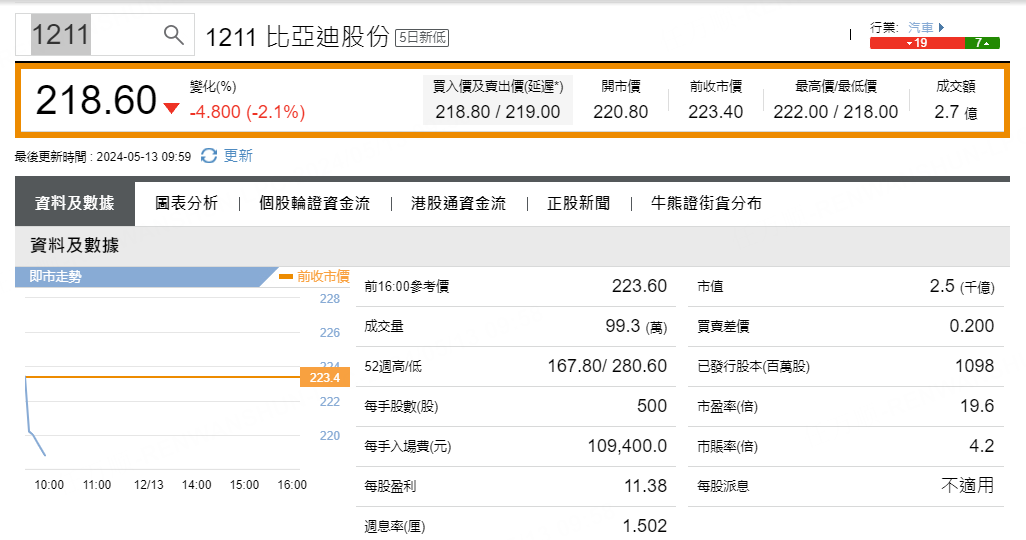1026x540 pixels.
Task: Click bid/ask value 218.80 / 219.00
Action: 498,112
